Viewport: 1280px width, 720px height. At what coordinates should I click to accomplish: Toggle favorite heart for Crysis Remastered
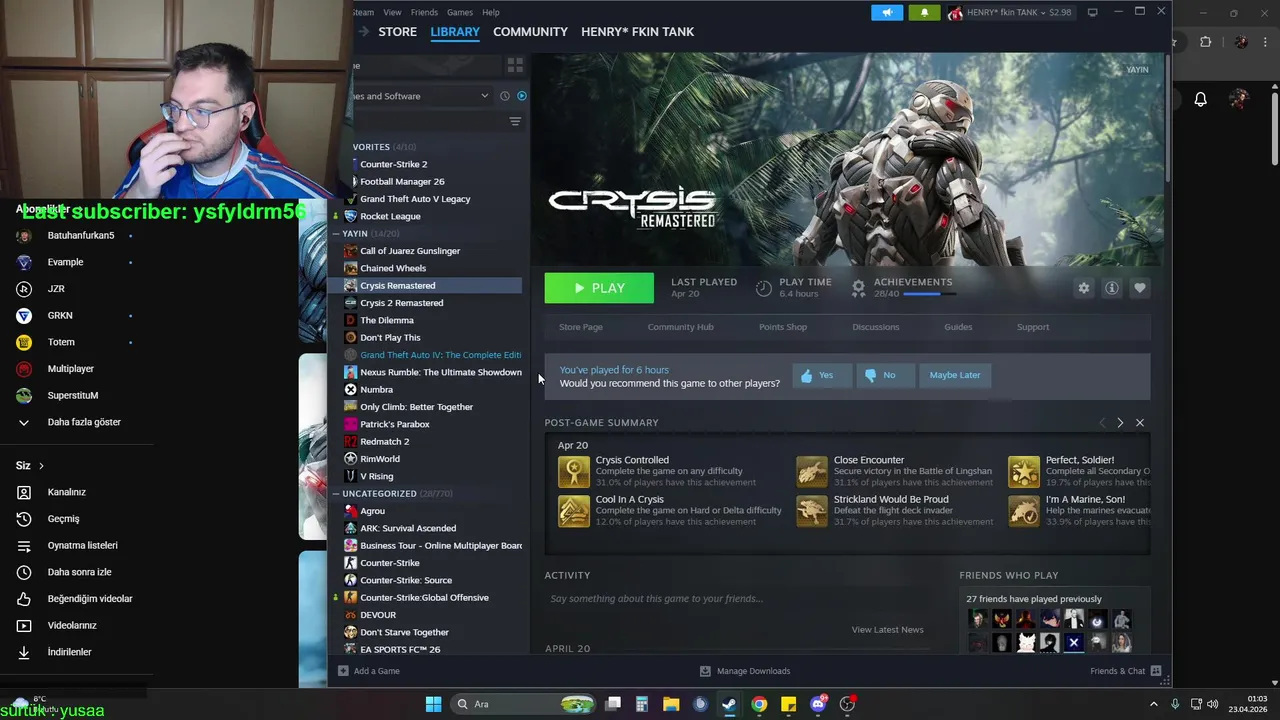click(1139, 288)
